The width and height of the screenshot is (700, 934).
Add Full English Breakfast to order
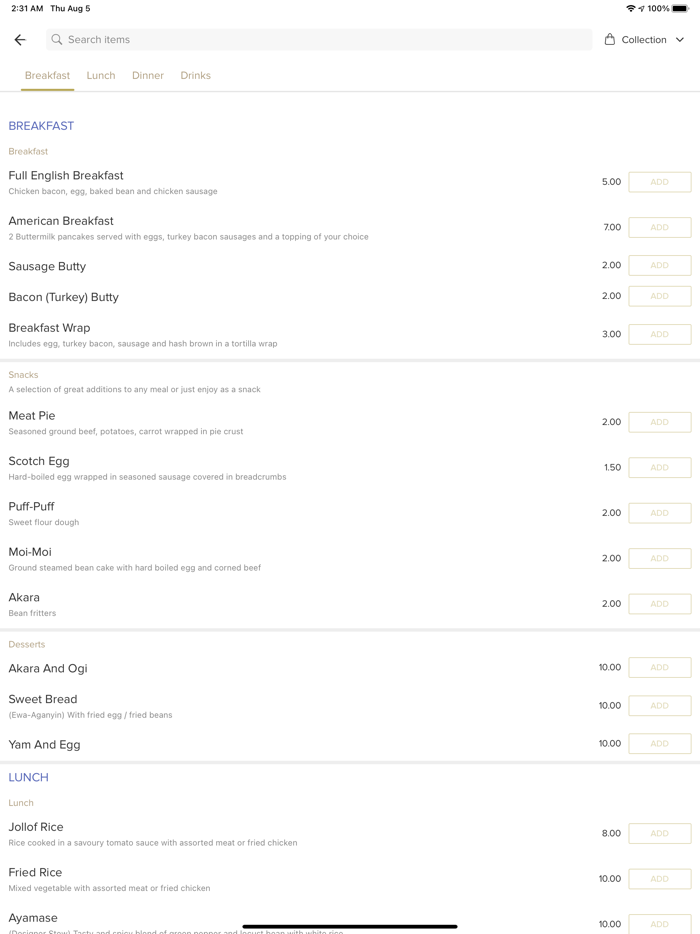click(659, 182)
